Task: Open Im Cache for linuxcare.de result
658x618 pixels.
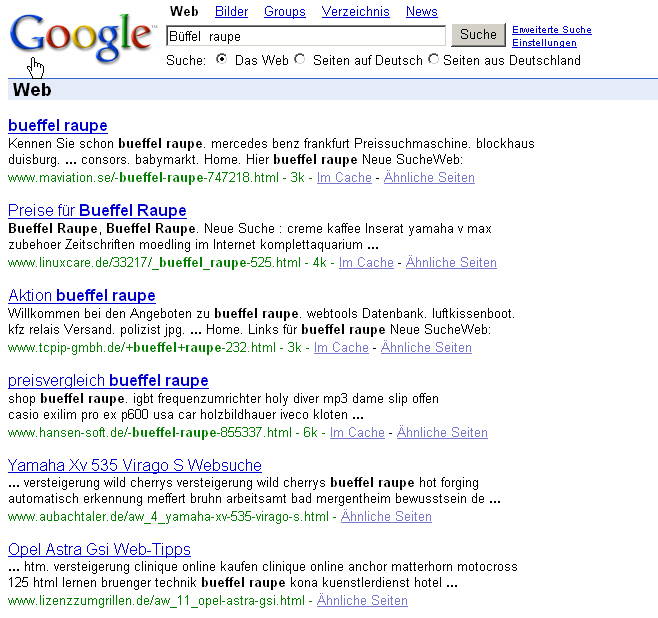Action: point(366,263)
